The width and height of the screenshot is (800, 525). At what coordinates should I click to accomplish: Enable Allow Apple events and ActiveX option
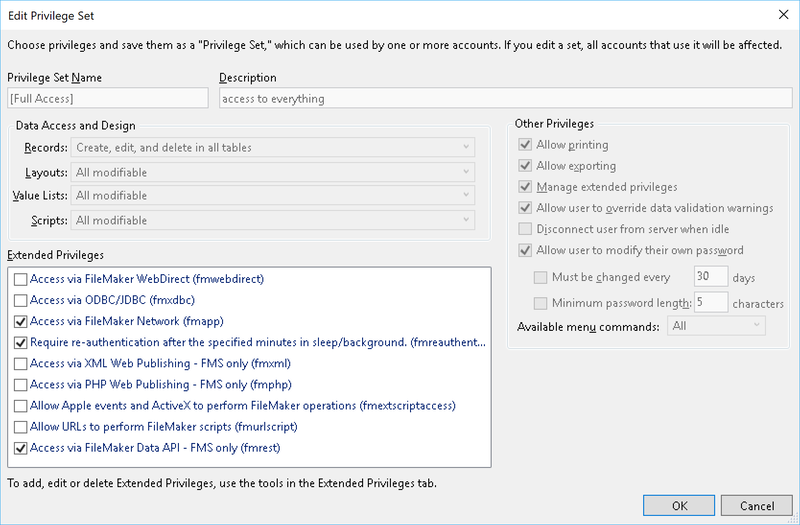pyautogui.click(x=20, y=406)
